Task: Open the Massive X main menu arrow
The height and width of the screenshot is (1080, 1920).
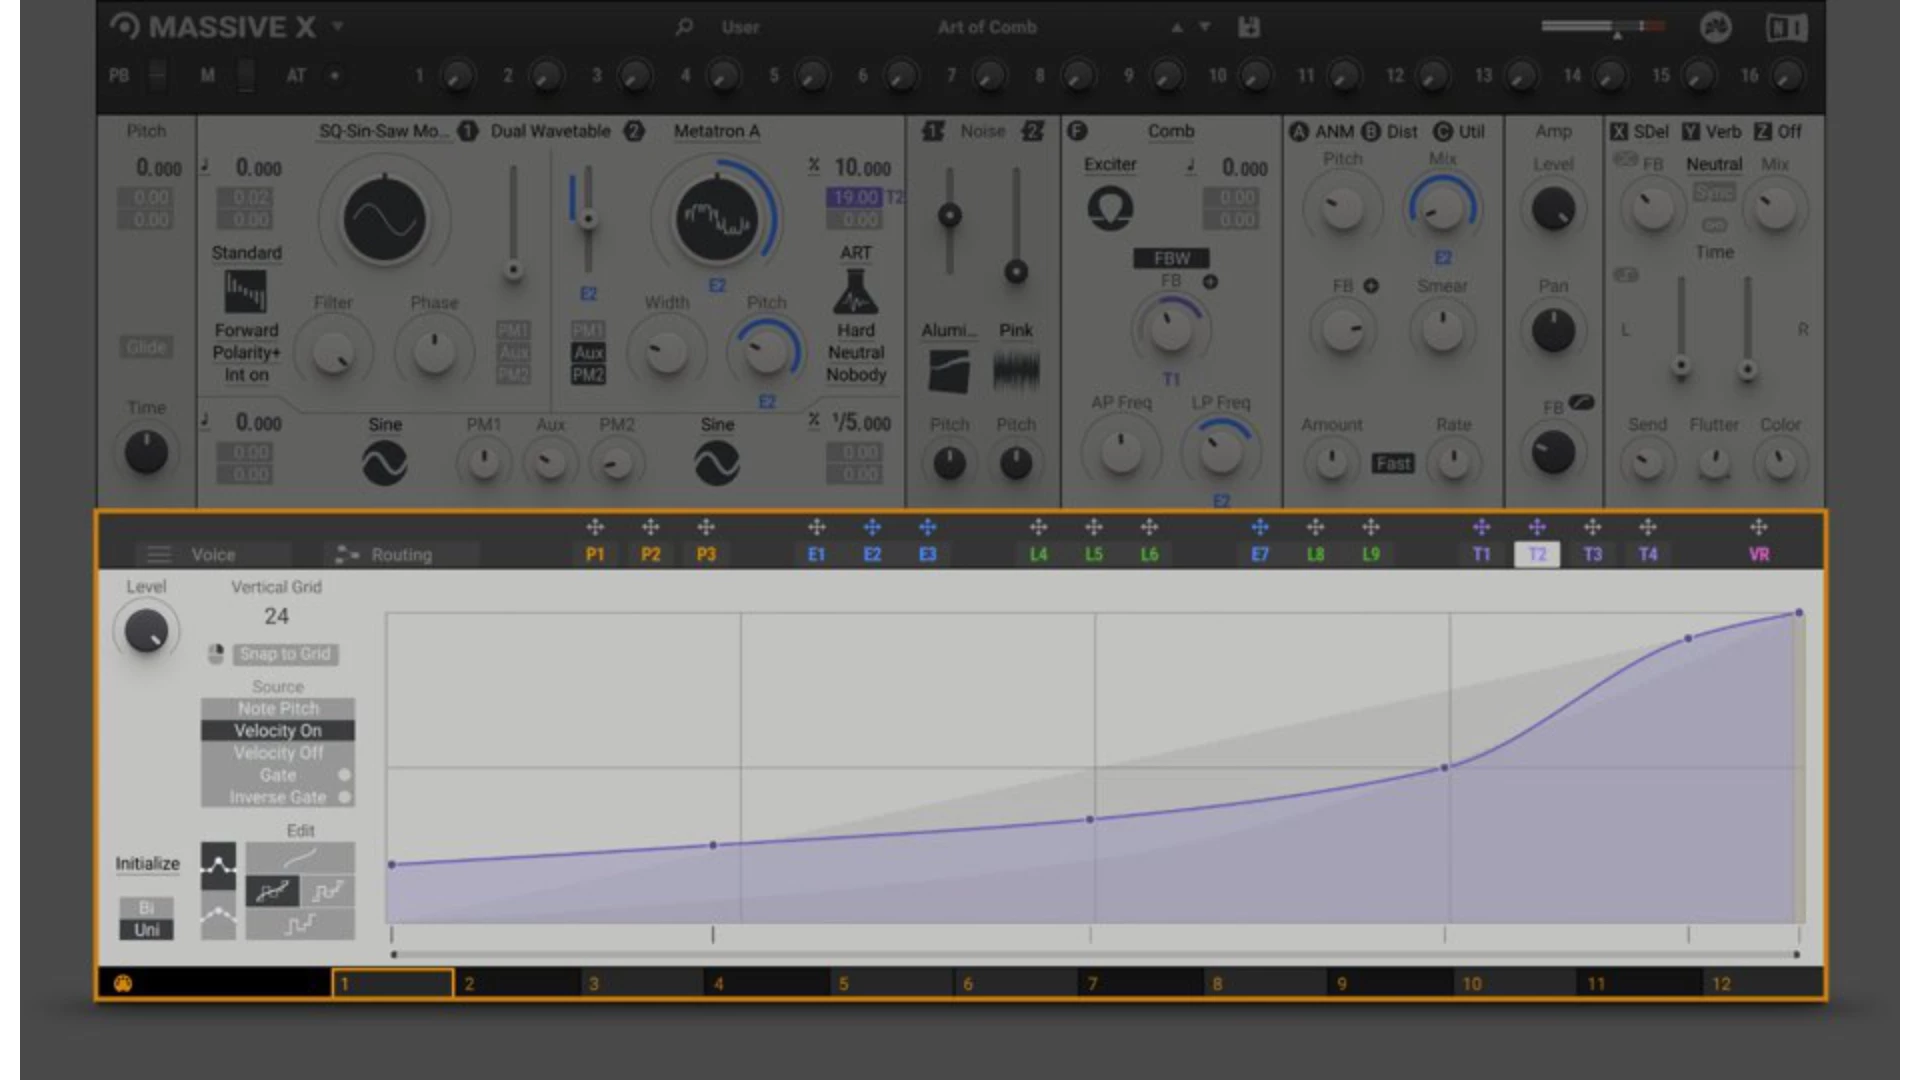Action: click(x=338, y=26)
